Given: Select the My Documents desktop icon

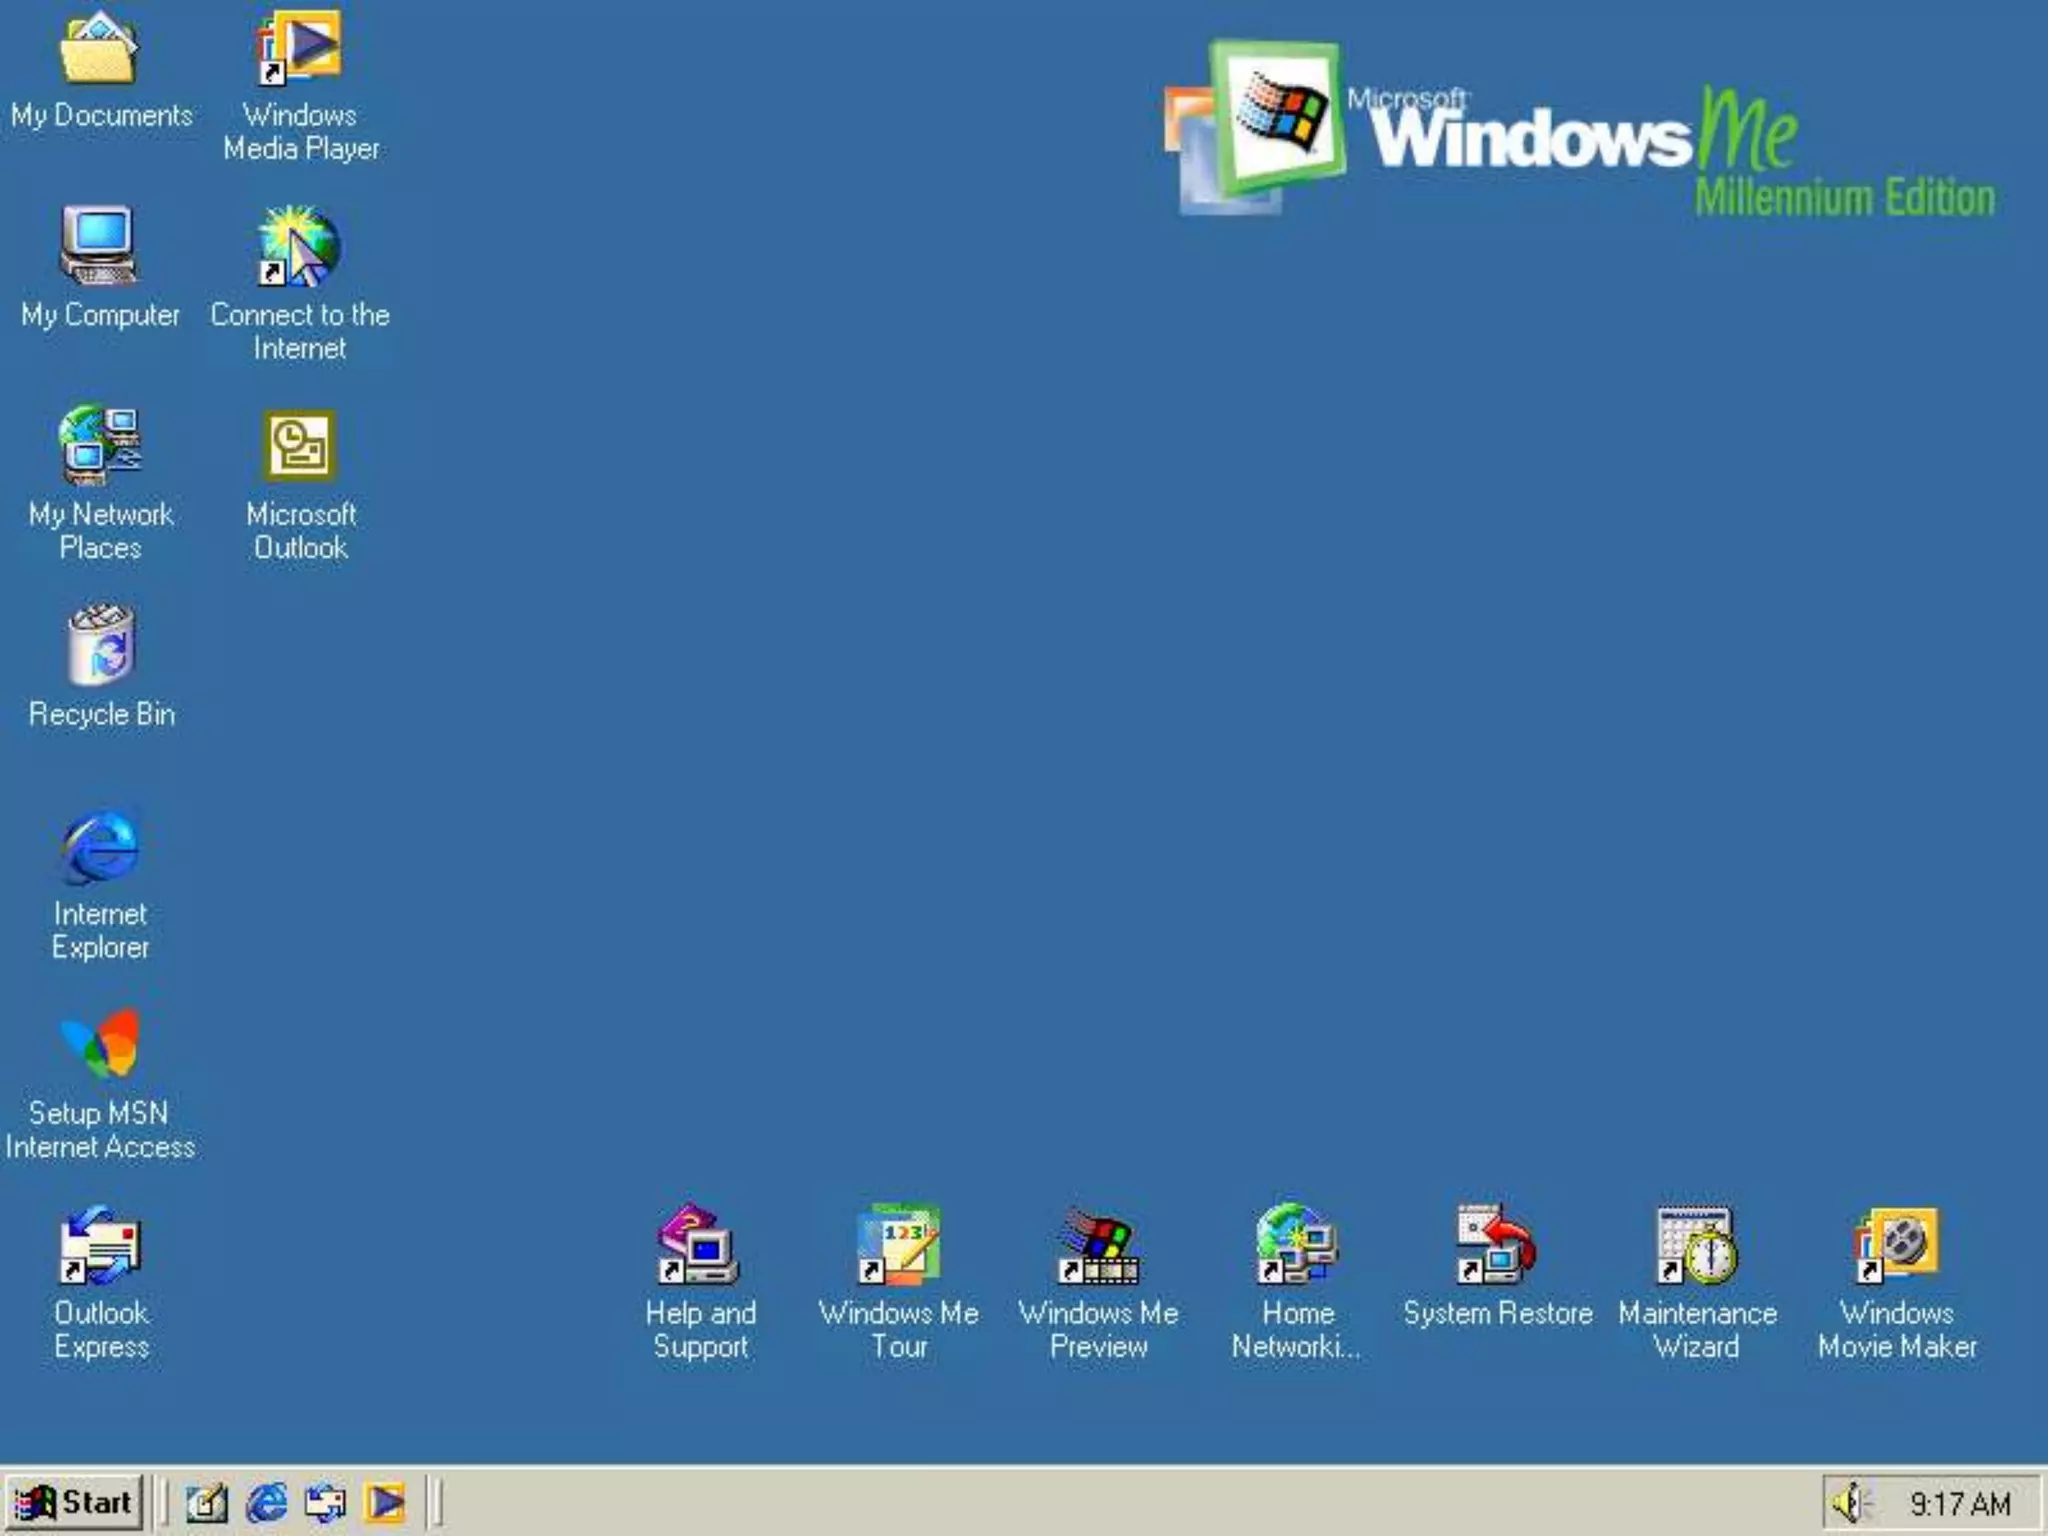Looking at the screenshot, I should (100, 50).
